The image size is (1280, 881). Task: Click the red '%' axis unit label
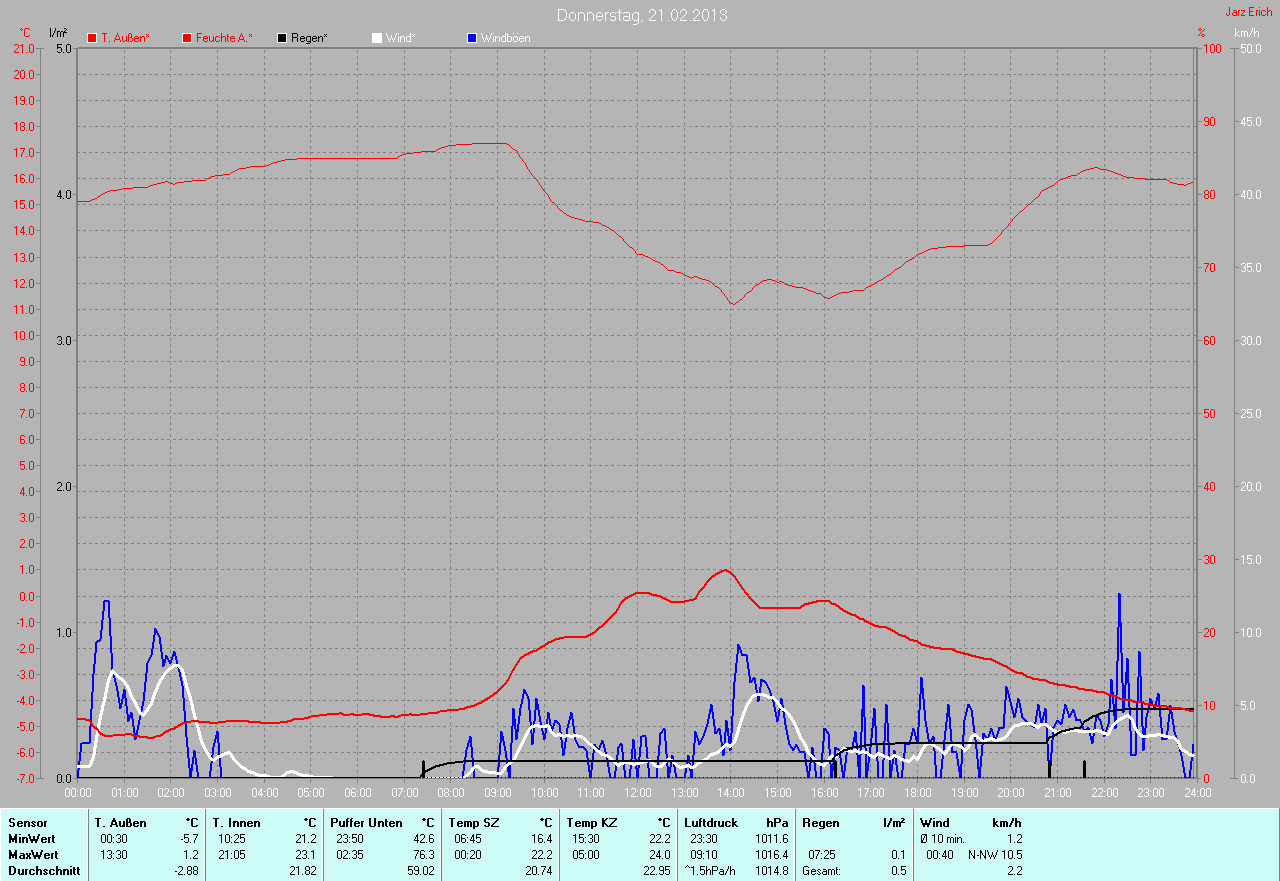[1202, 33]
